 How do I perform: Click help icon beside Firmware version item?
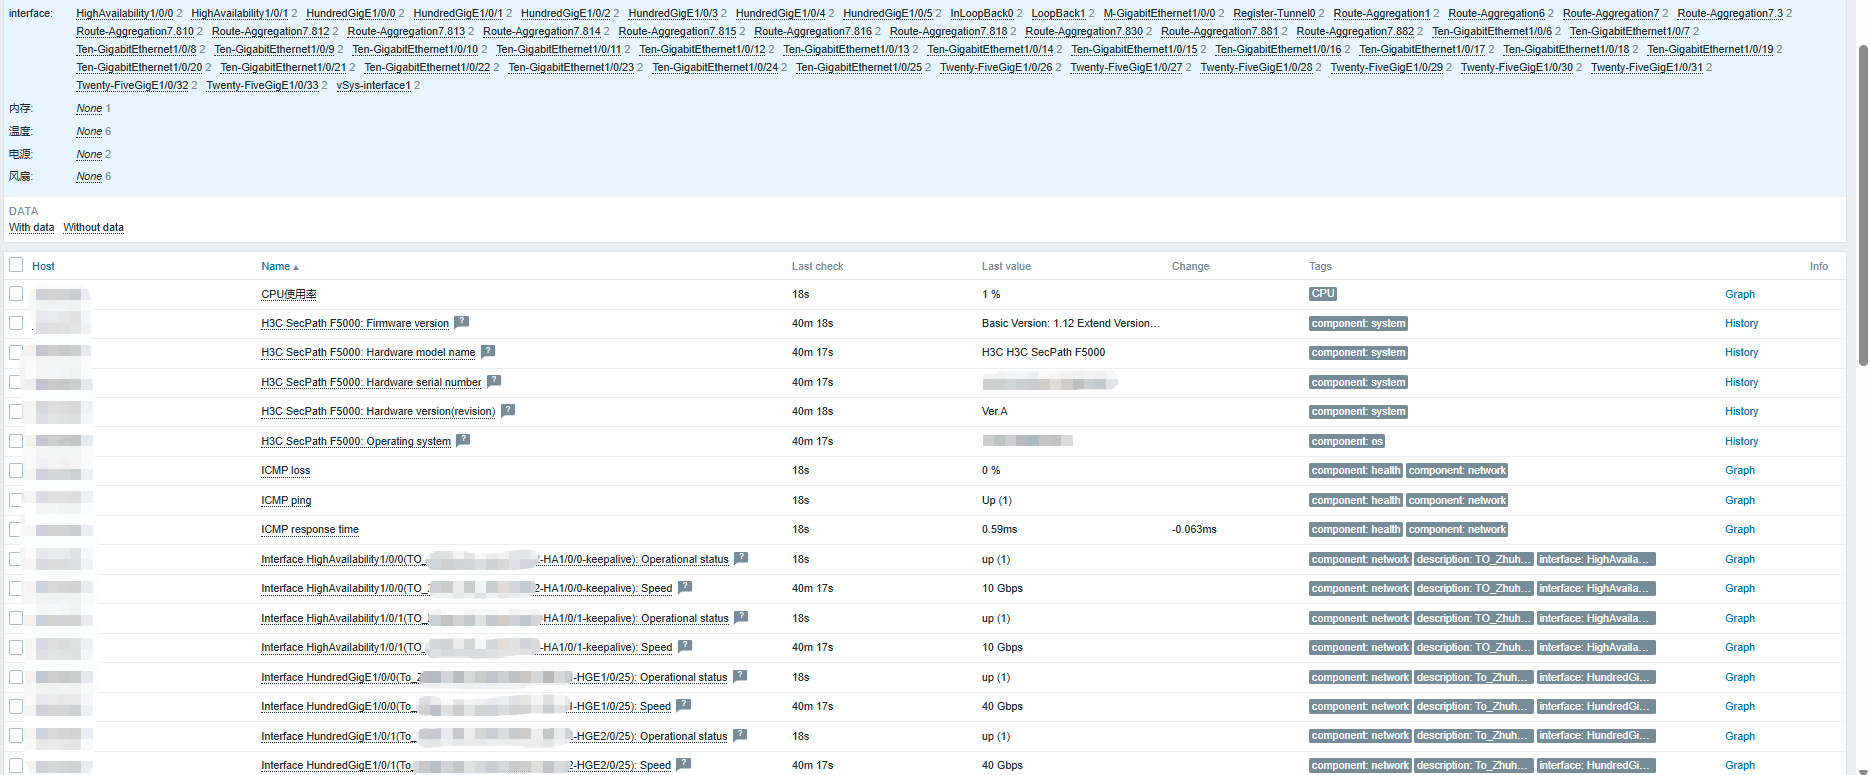[x=461, y=322]
